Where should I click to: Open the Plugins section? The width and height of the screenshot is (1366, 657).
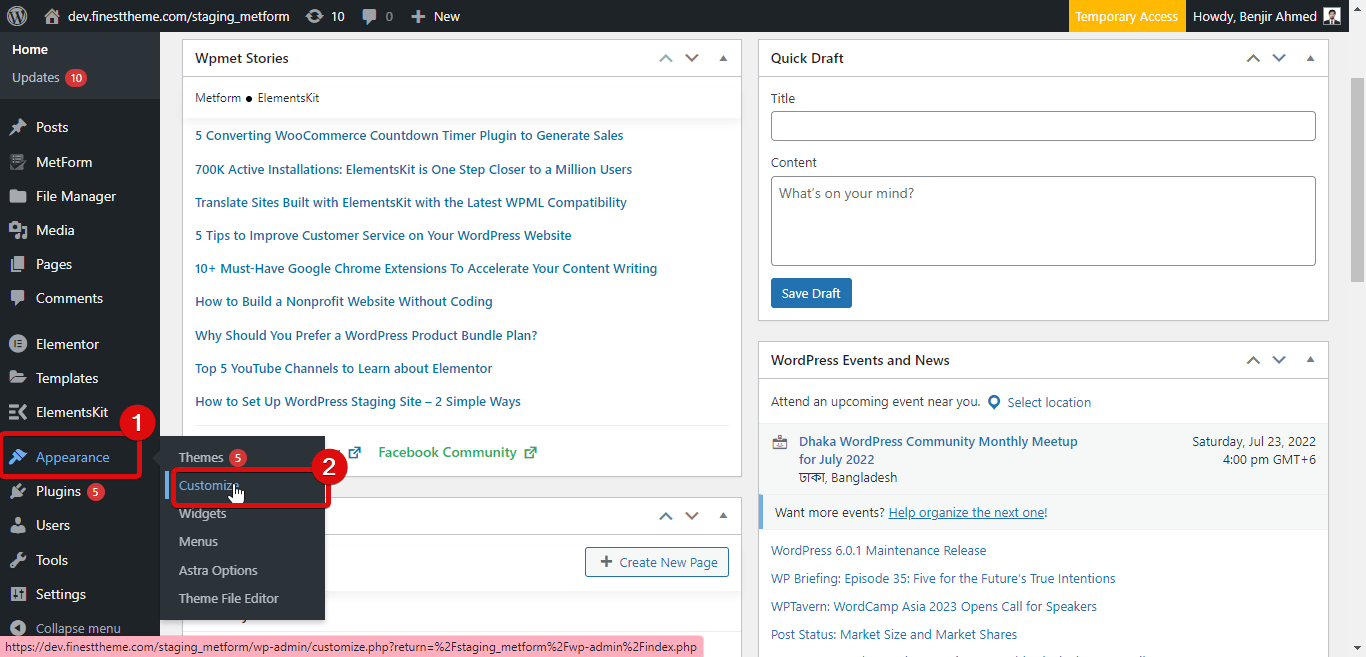[57, 491]
